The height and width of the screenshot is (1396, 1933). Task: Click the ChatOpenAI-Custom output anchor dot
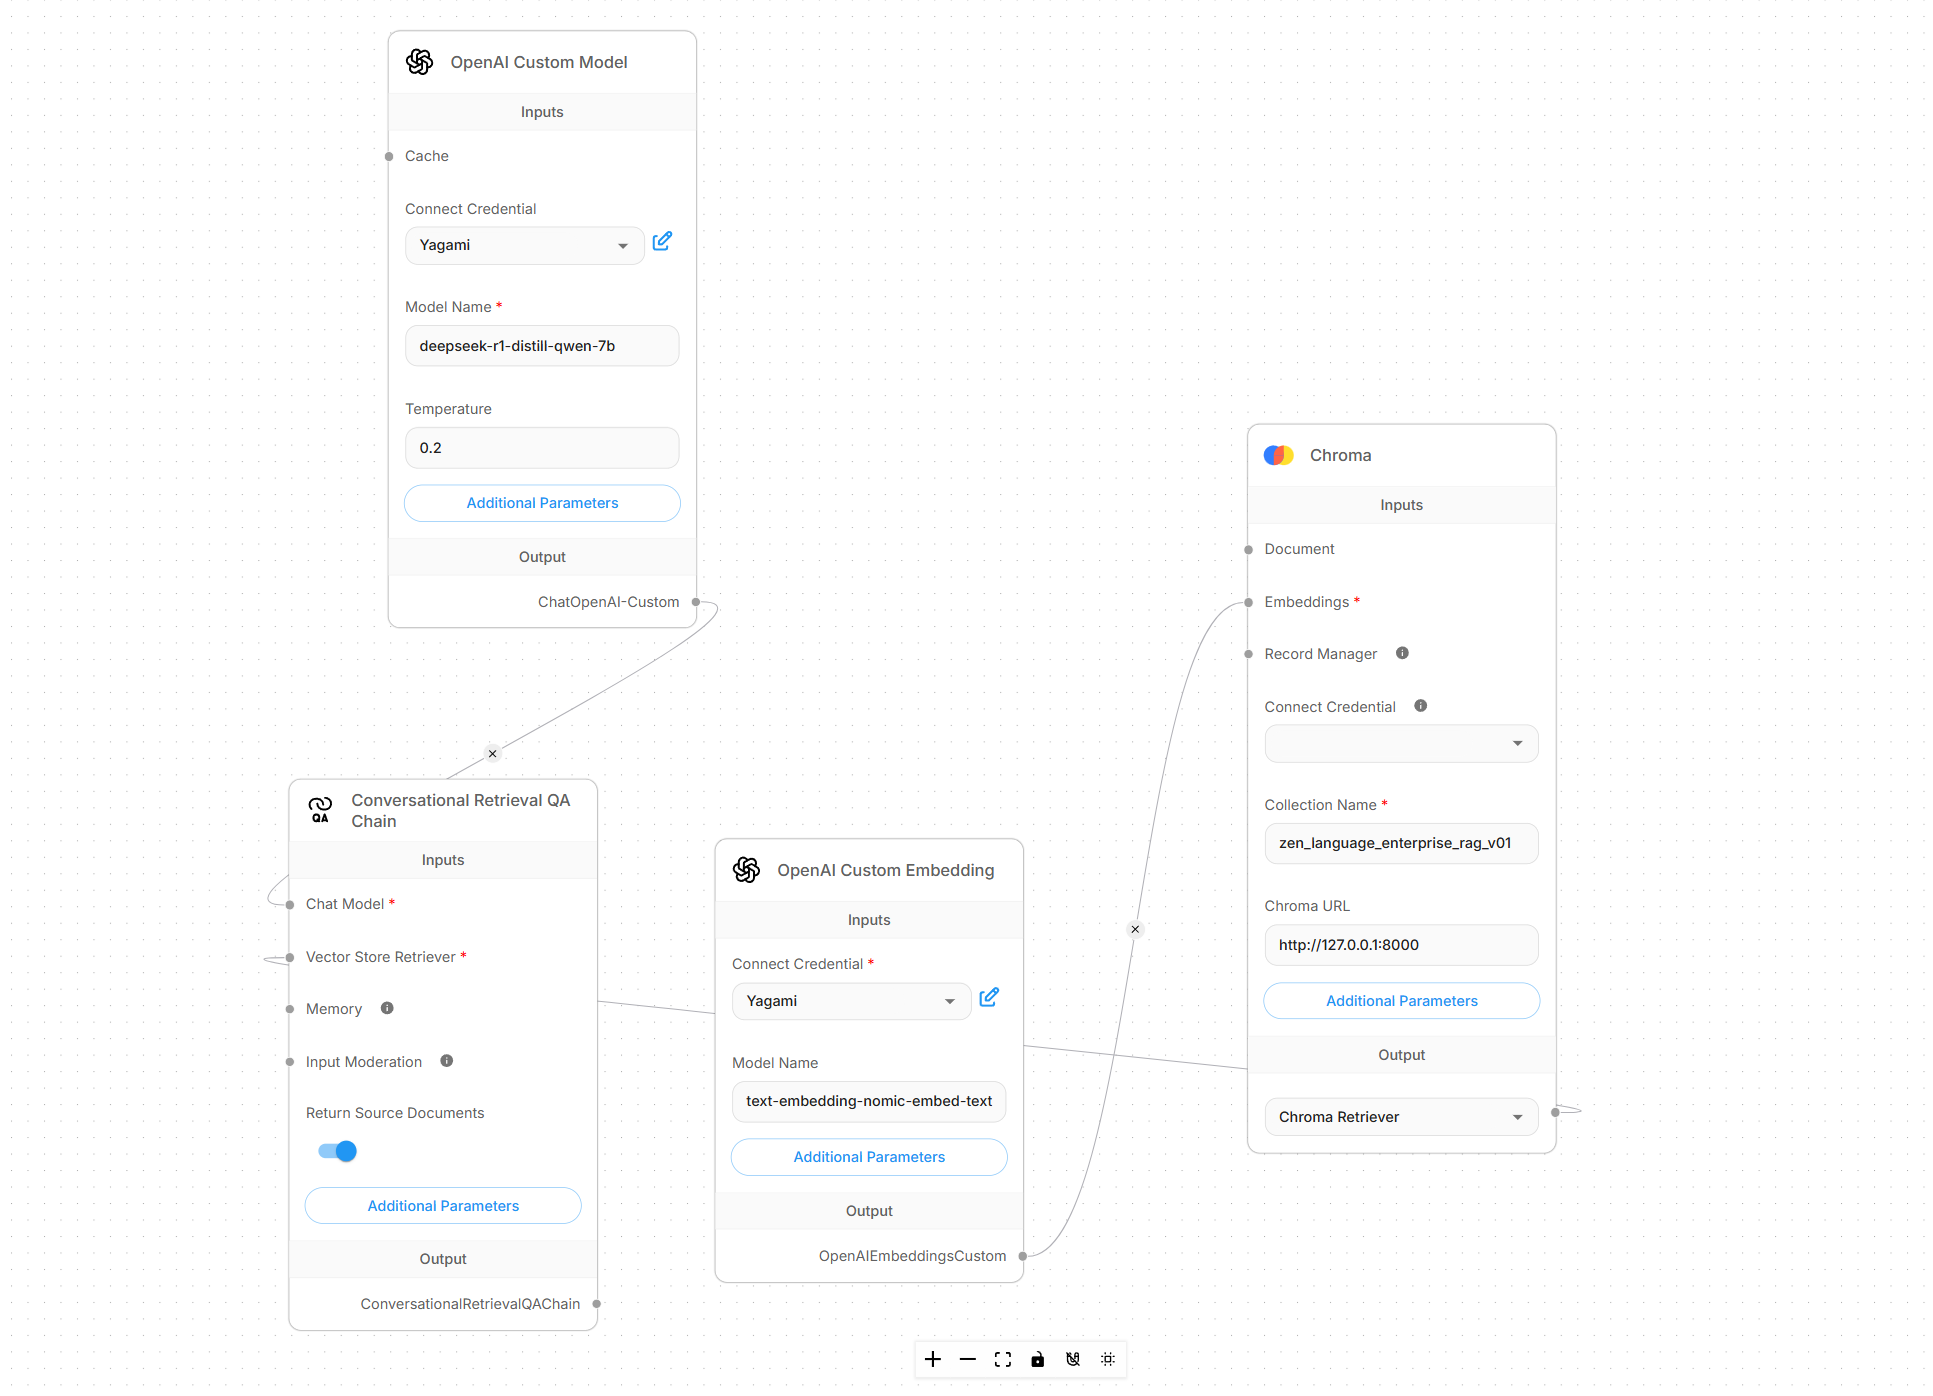(x=696, y=602)
